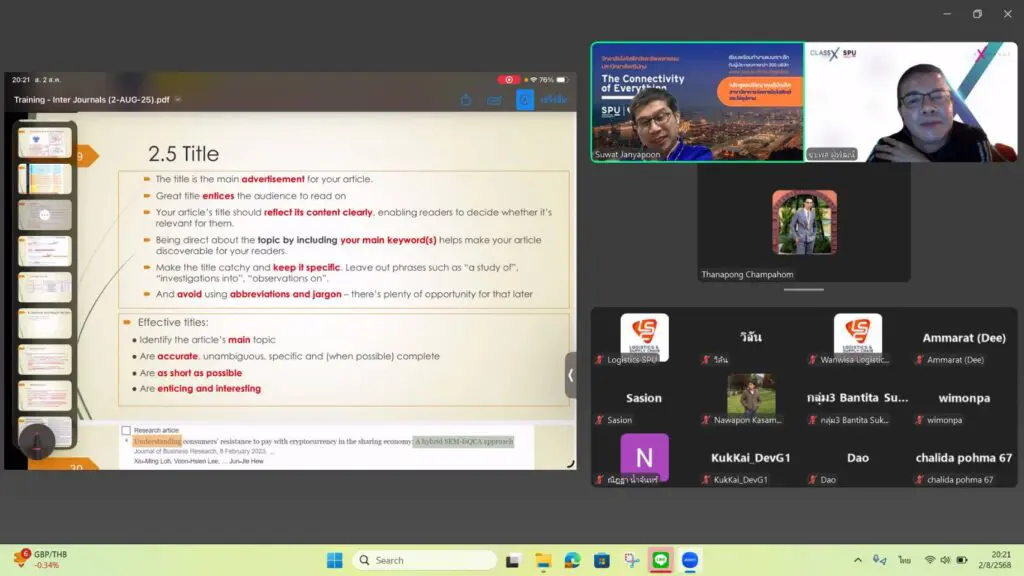1024x576 pixels.
Task: Click muted mic icon beside Nawapon Kasam
Action: click(706, 420)
